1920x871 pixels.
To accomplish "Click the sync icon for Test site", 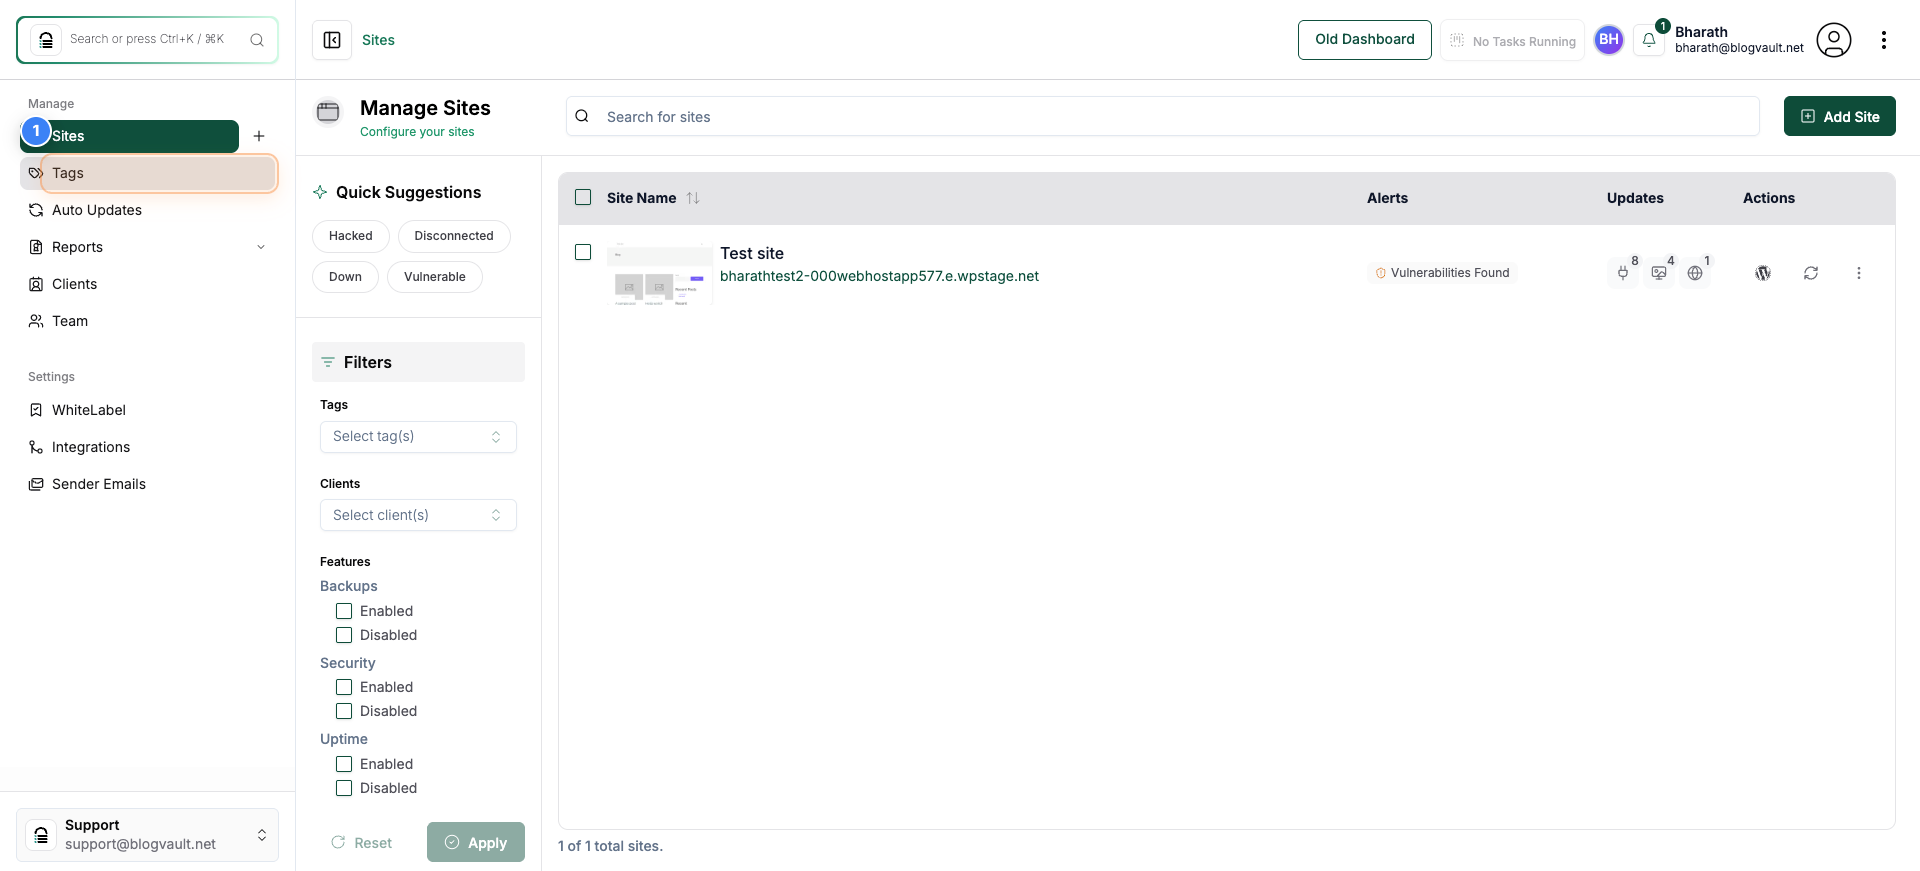I will click(1811, 273).
